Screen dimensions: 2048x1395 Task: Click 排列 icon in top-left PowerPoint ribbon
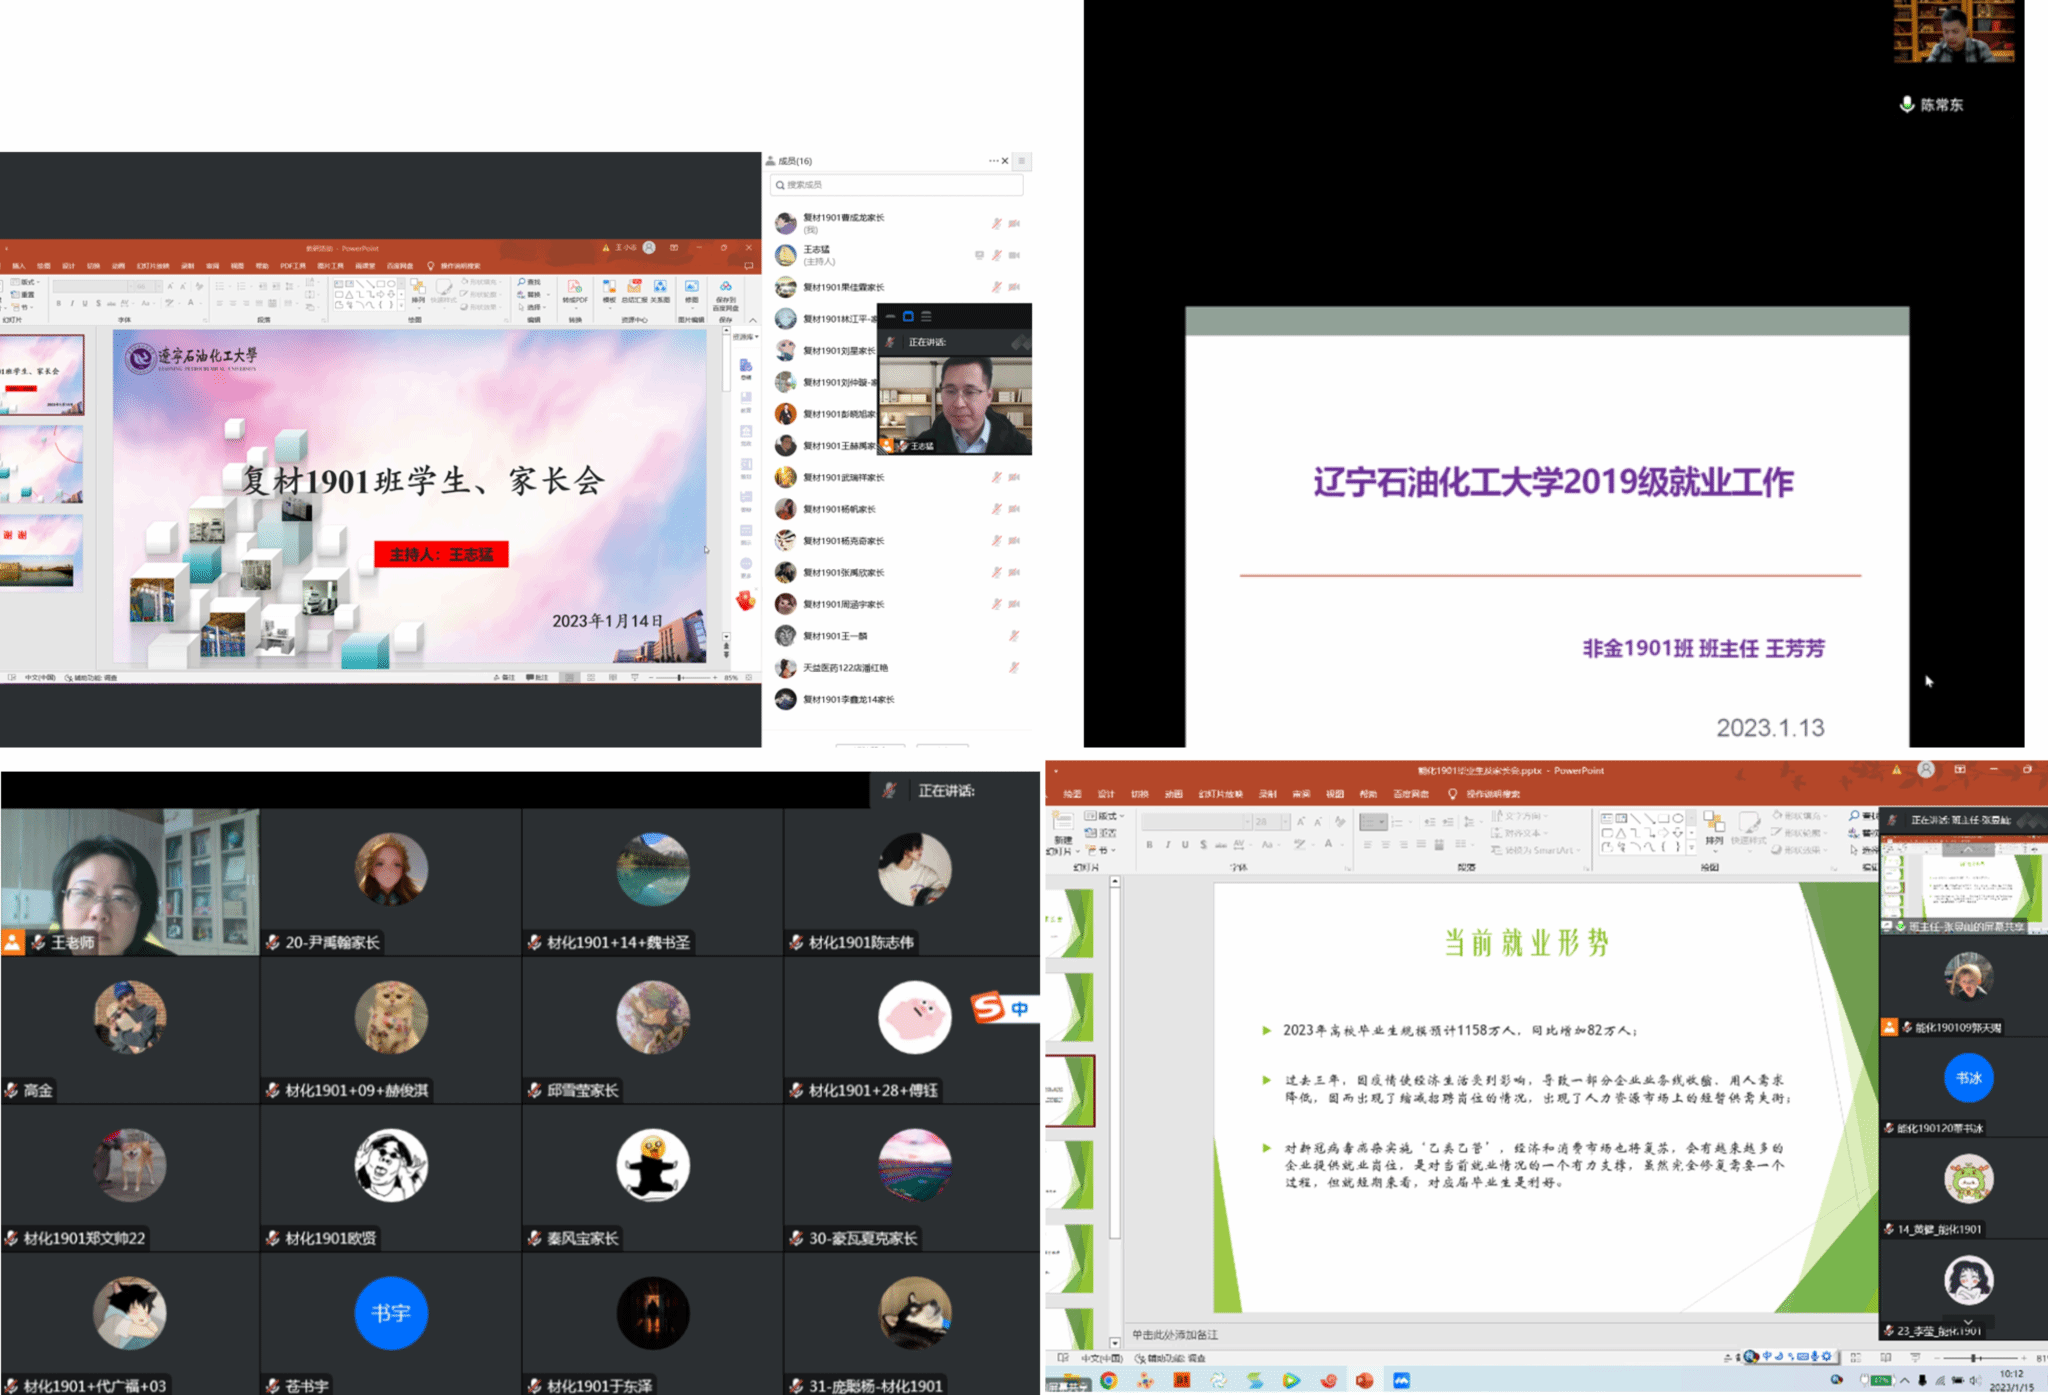(418, 291)
